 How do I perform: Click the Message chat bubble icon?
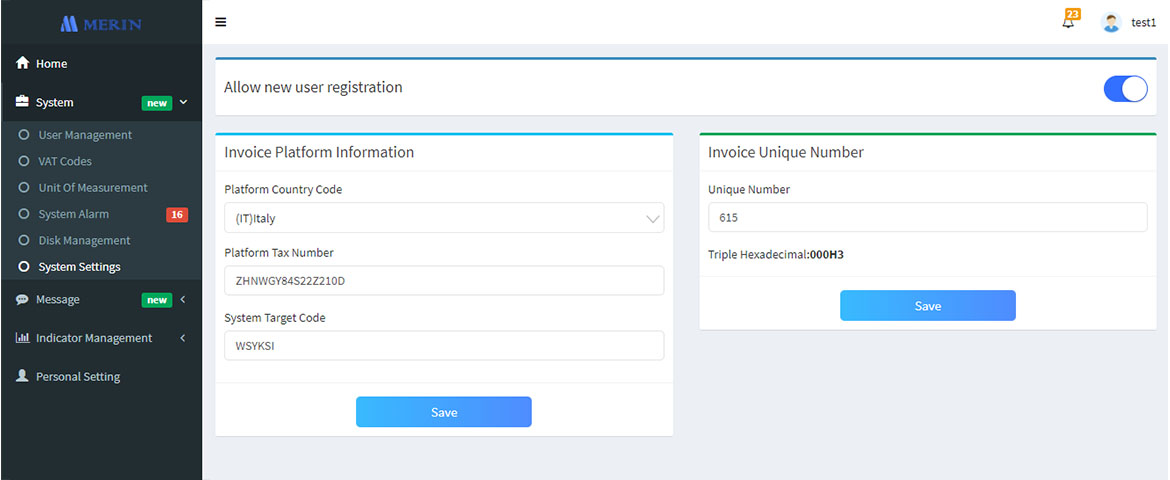22,299
